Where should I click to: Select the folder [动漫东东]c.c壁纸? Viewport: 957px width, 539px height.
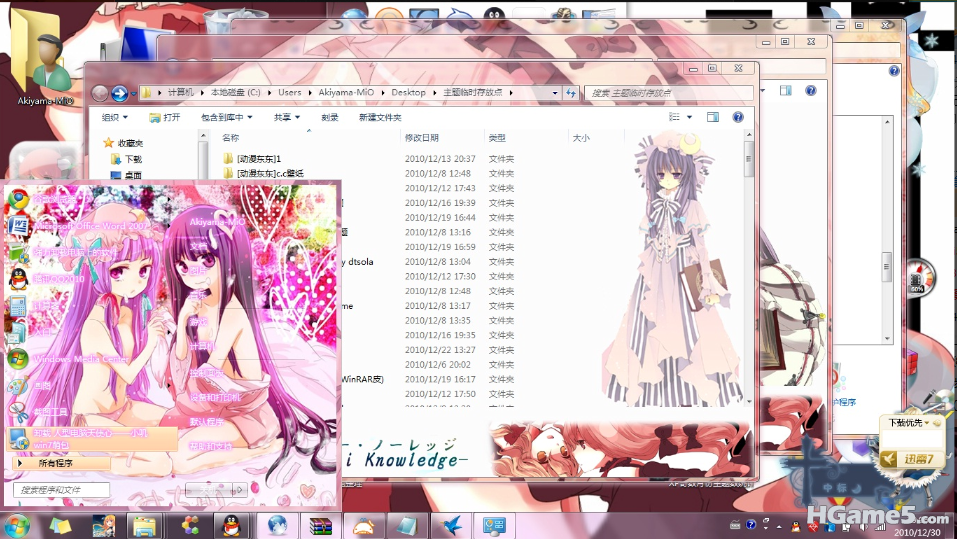coord(264,173)
